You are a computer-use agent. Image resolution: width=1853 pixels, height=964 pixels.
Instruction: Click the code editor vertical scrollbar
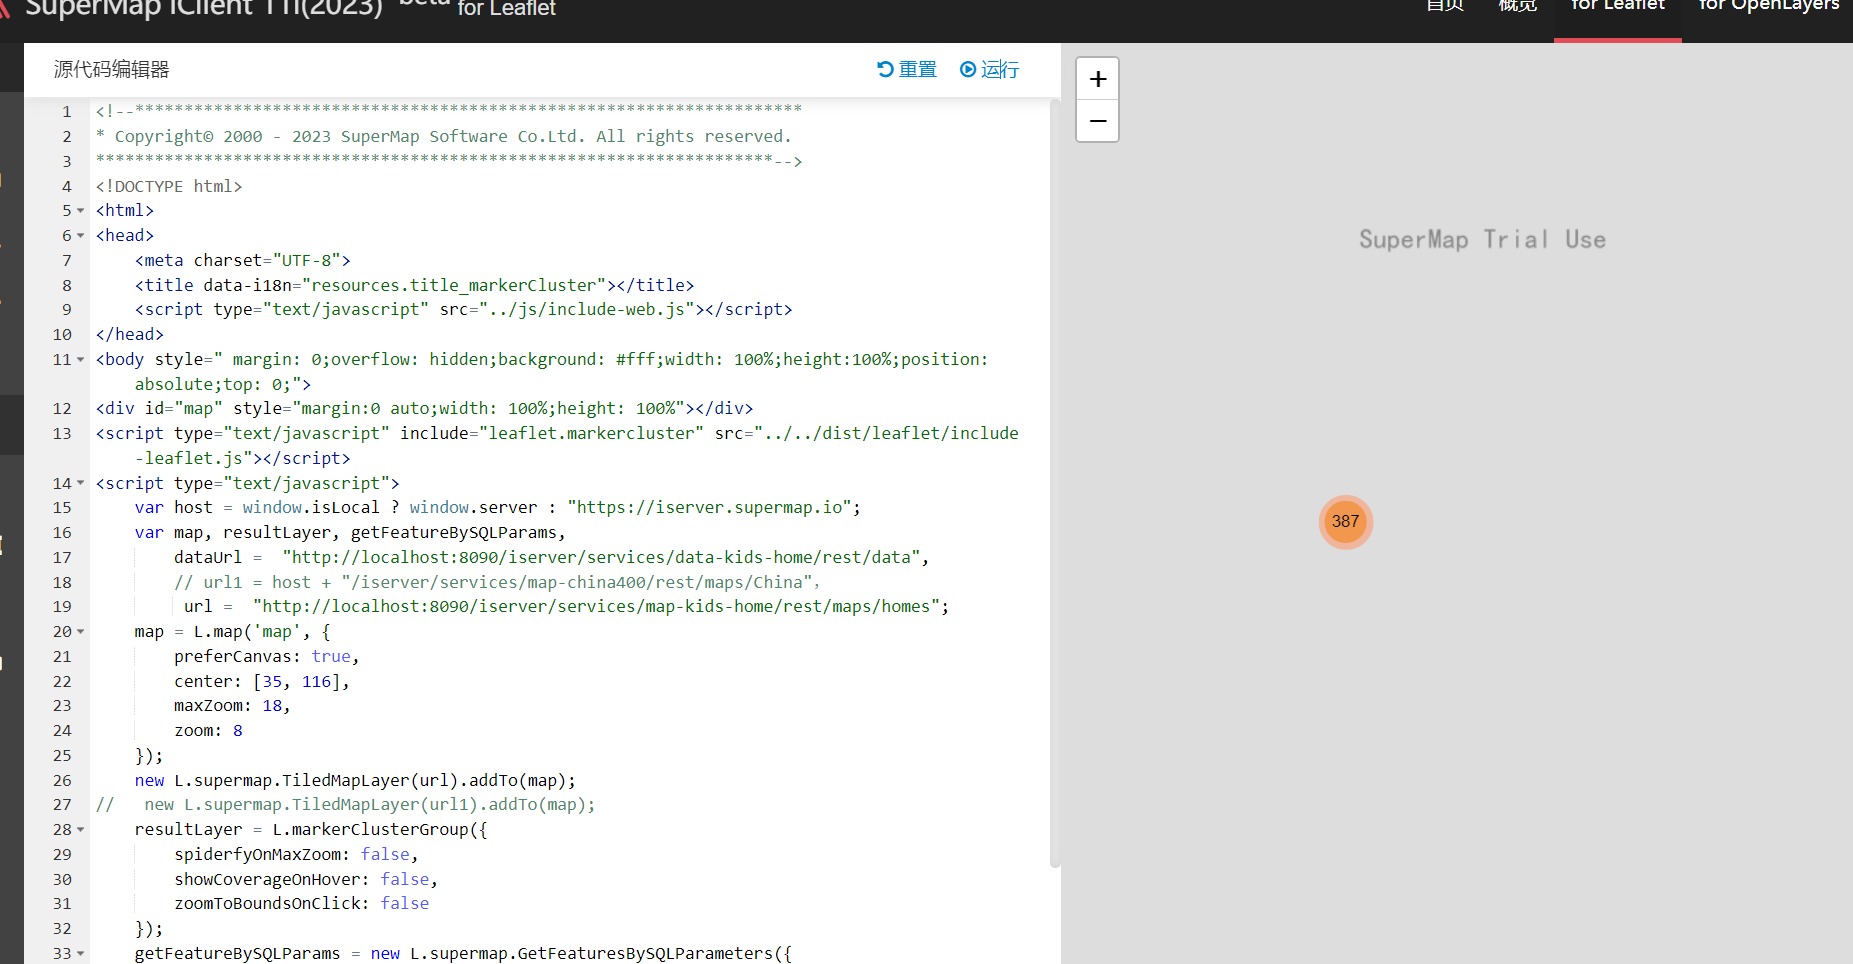click(1055, 483)
